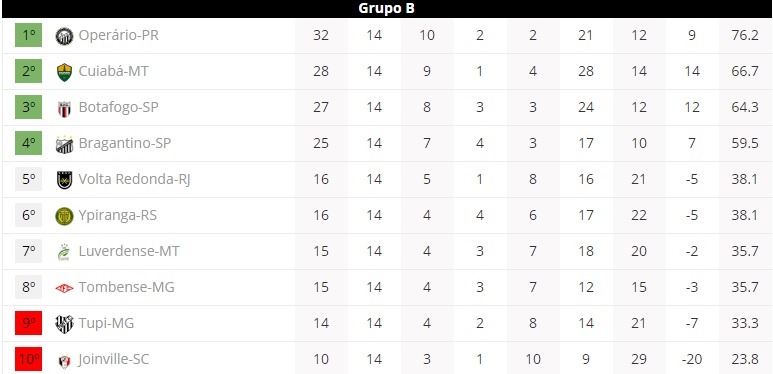The image size is (773, 374).
Task: Open the Operário-PR team link
Action: click(x=119, y=35)
